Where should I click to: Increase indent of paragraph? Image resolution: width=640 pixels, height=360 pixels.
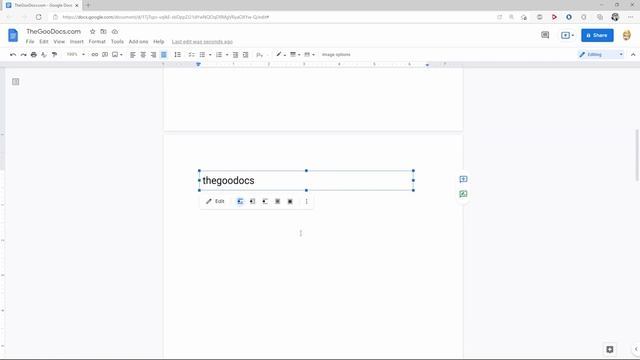[245, 55]
